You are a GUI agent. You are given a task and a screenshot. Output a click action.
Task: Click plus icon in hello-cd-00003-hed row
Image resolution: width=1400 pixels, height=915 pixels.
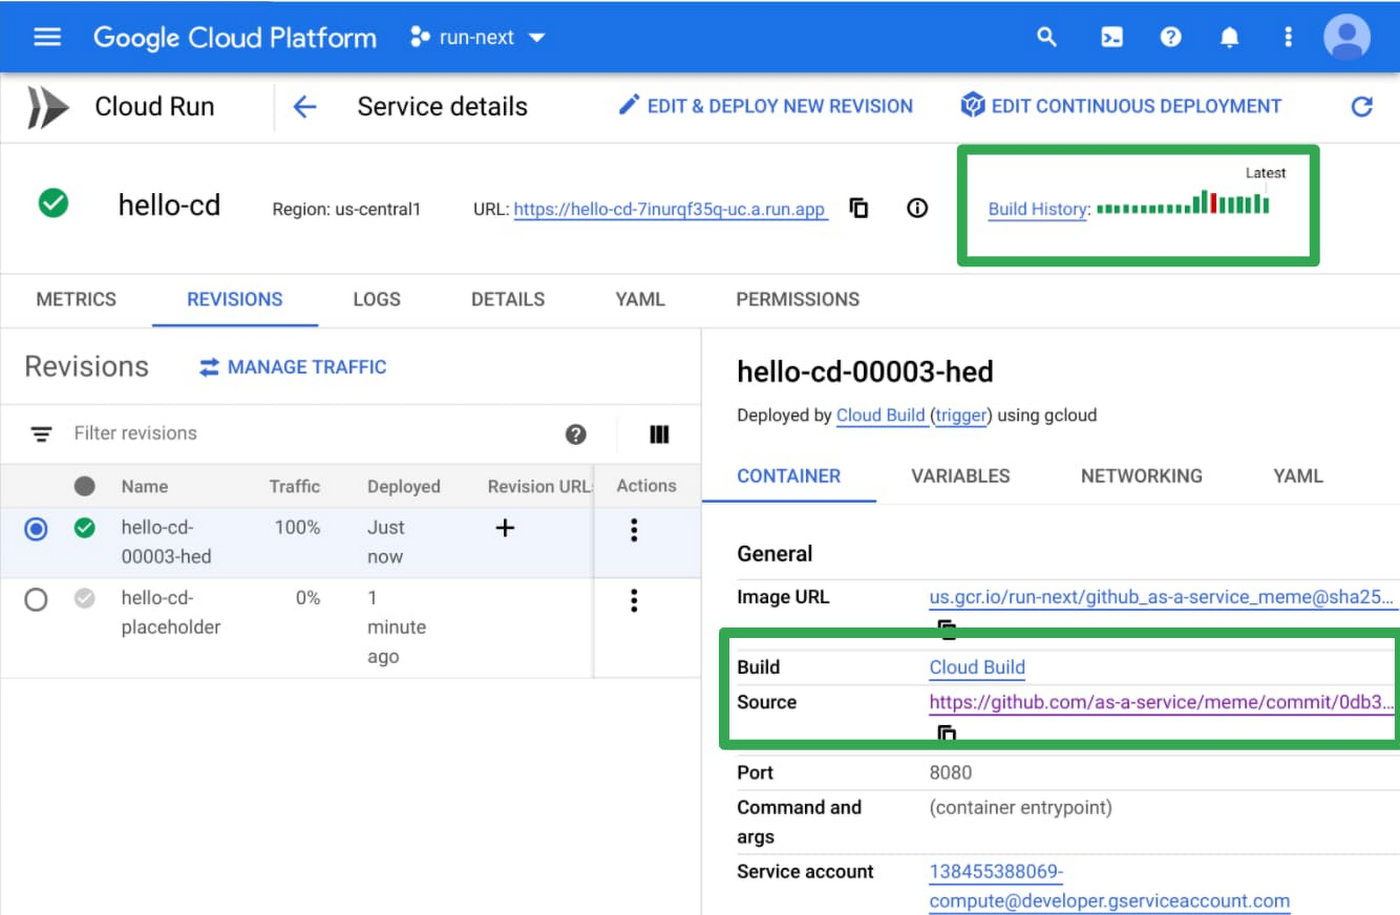pyautogui.click(x=505, y=527)
